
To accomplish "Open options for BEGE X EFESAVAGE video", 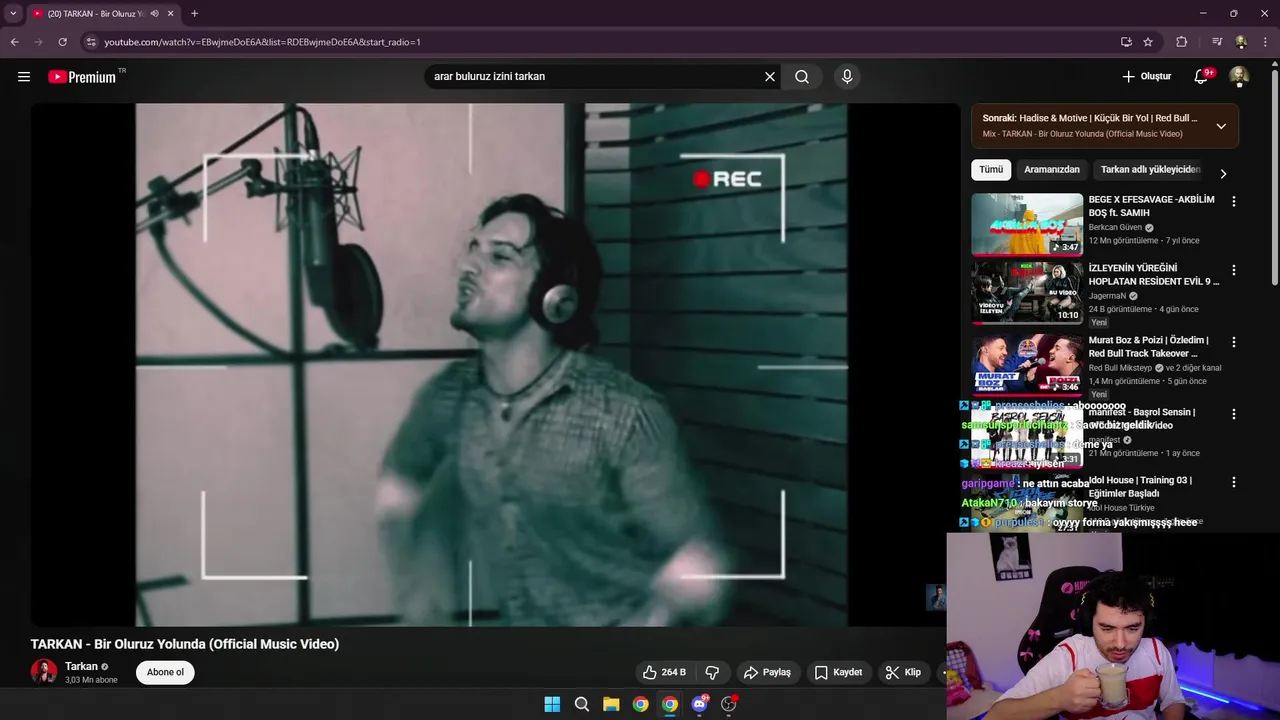I will point(1233,201).
